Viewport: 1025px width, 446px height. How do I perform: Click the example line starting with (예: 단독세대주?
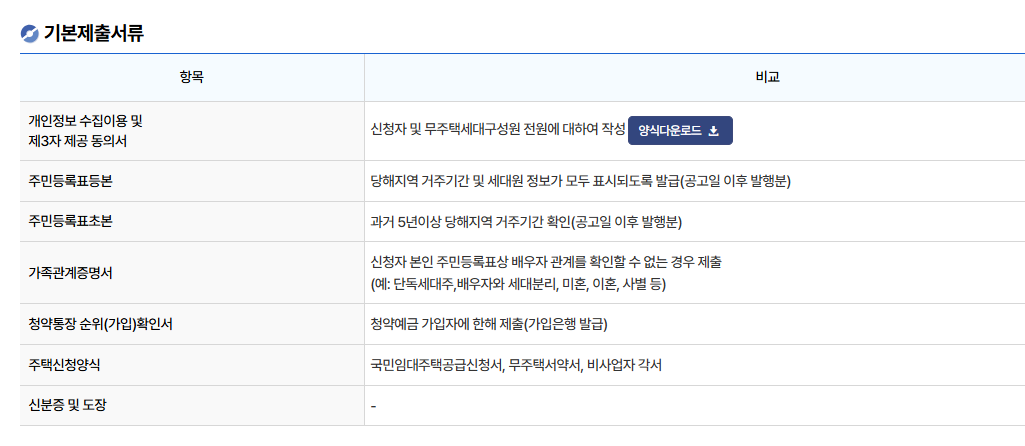pos(518,285)
